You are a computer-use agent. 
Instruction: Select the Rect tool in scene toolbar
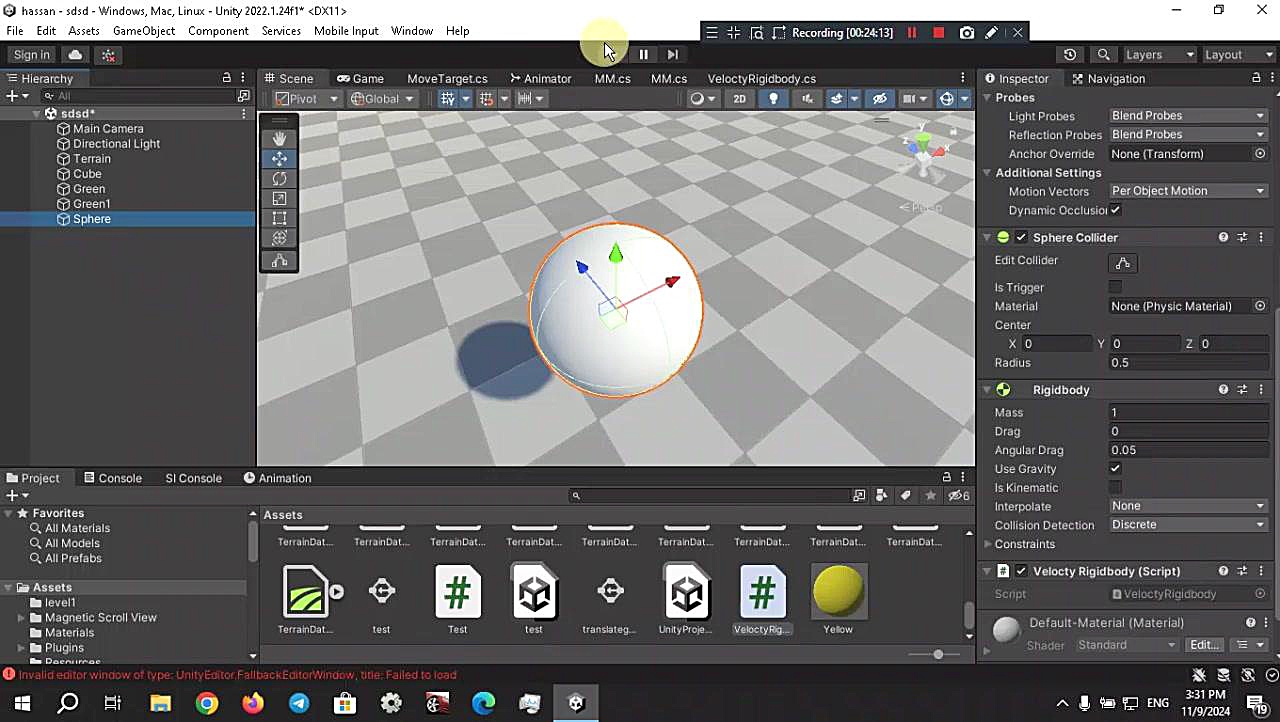coord(279,218)
